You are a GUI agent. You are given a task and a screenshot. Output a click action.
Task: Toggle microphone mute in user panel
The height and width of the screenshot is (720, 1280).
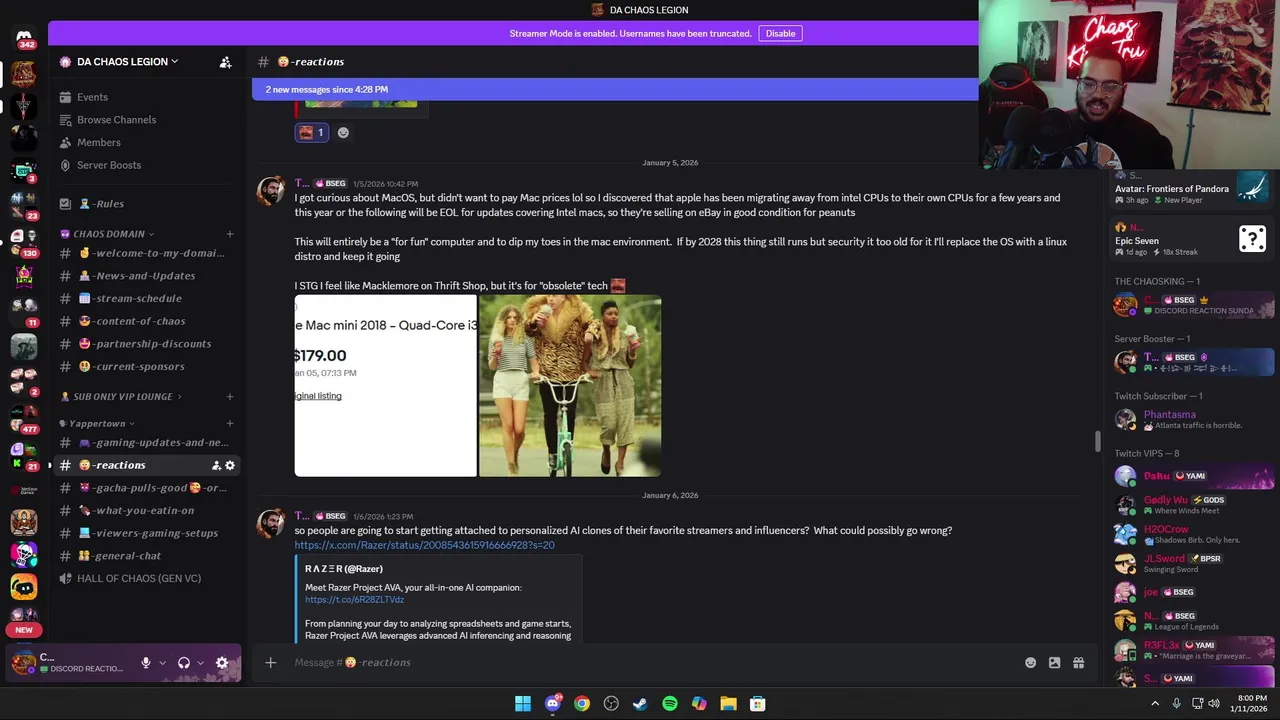pos(146,663)
